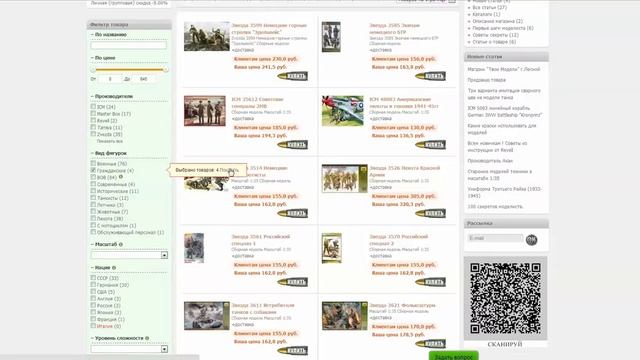Open thumbnail of Zvezda 3611 with dogs
The height and width of the screenshot is (360, 640).
[x=207, y=316]
